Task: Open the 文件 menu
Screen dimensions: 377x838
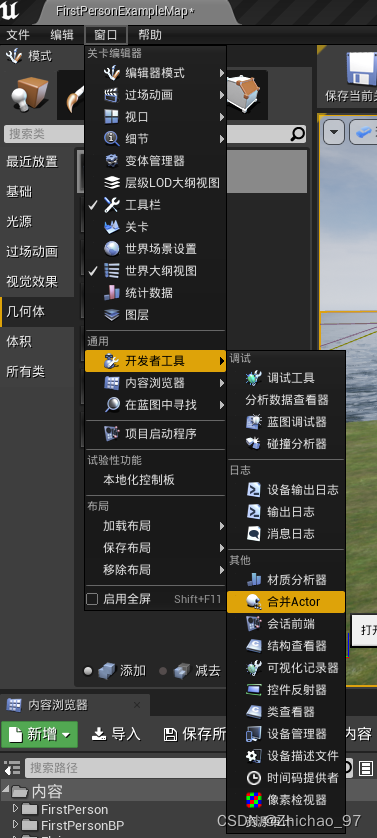Action: (x=18, y=35)
